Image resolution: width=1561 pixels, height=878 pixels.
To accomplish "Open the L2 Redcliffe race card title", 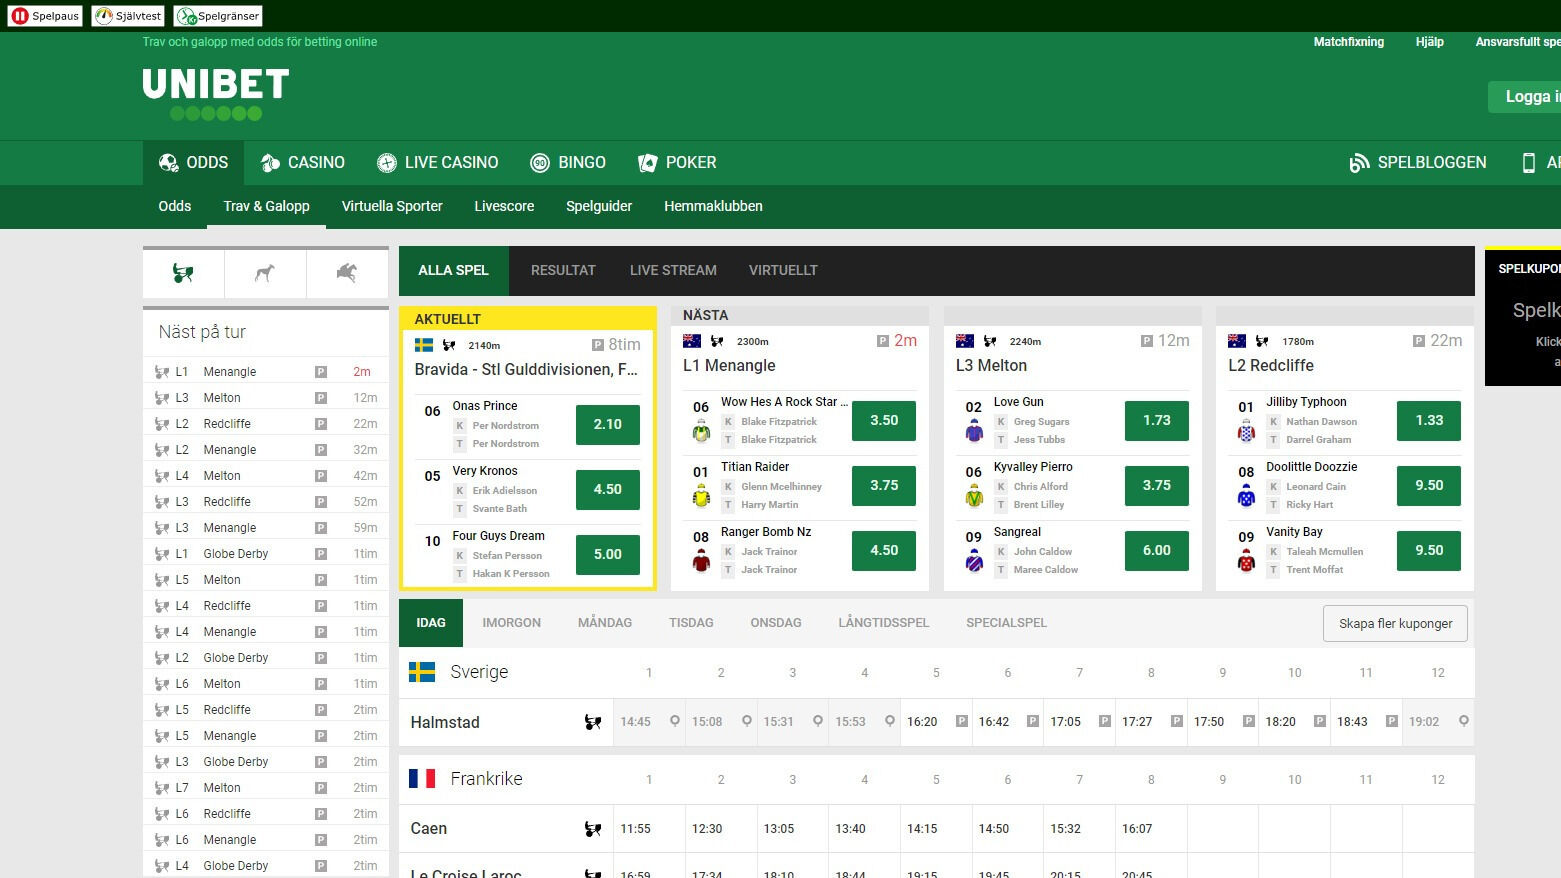I will (1271, 366).
